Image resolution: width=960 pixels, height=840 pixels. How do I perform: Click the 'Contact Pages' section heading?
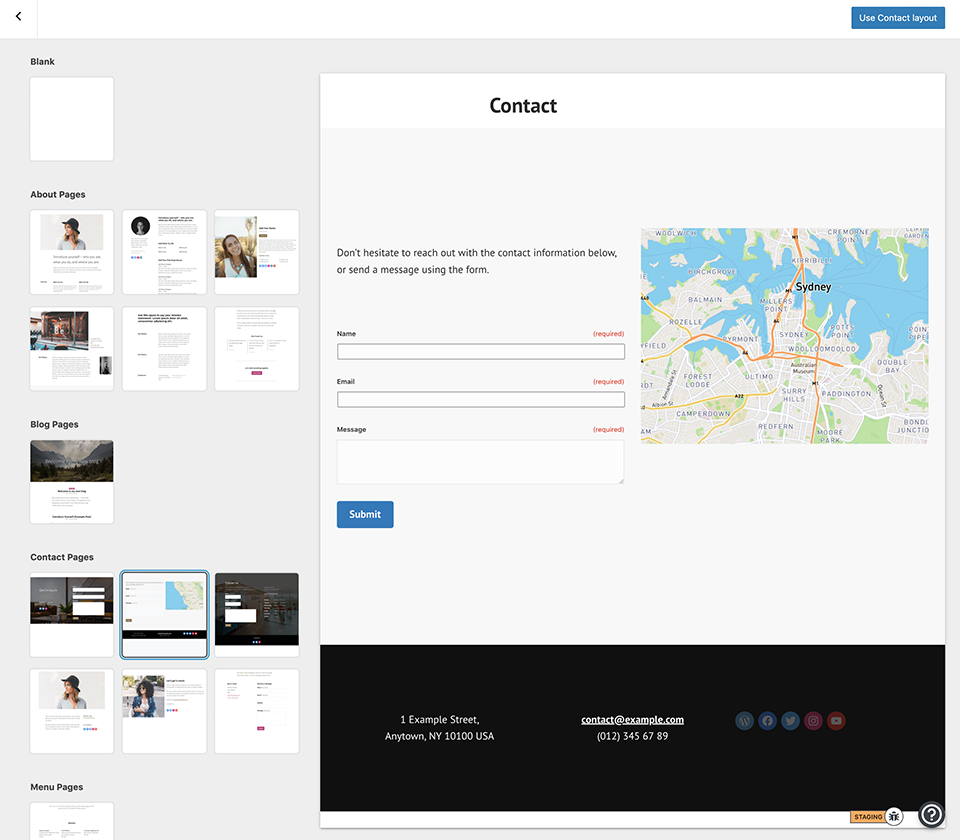(x=62, y=557)
